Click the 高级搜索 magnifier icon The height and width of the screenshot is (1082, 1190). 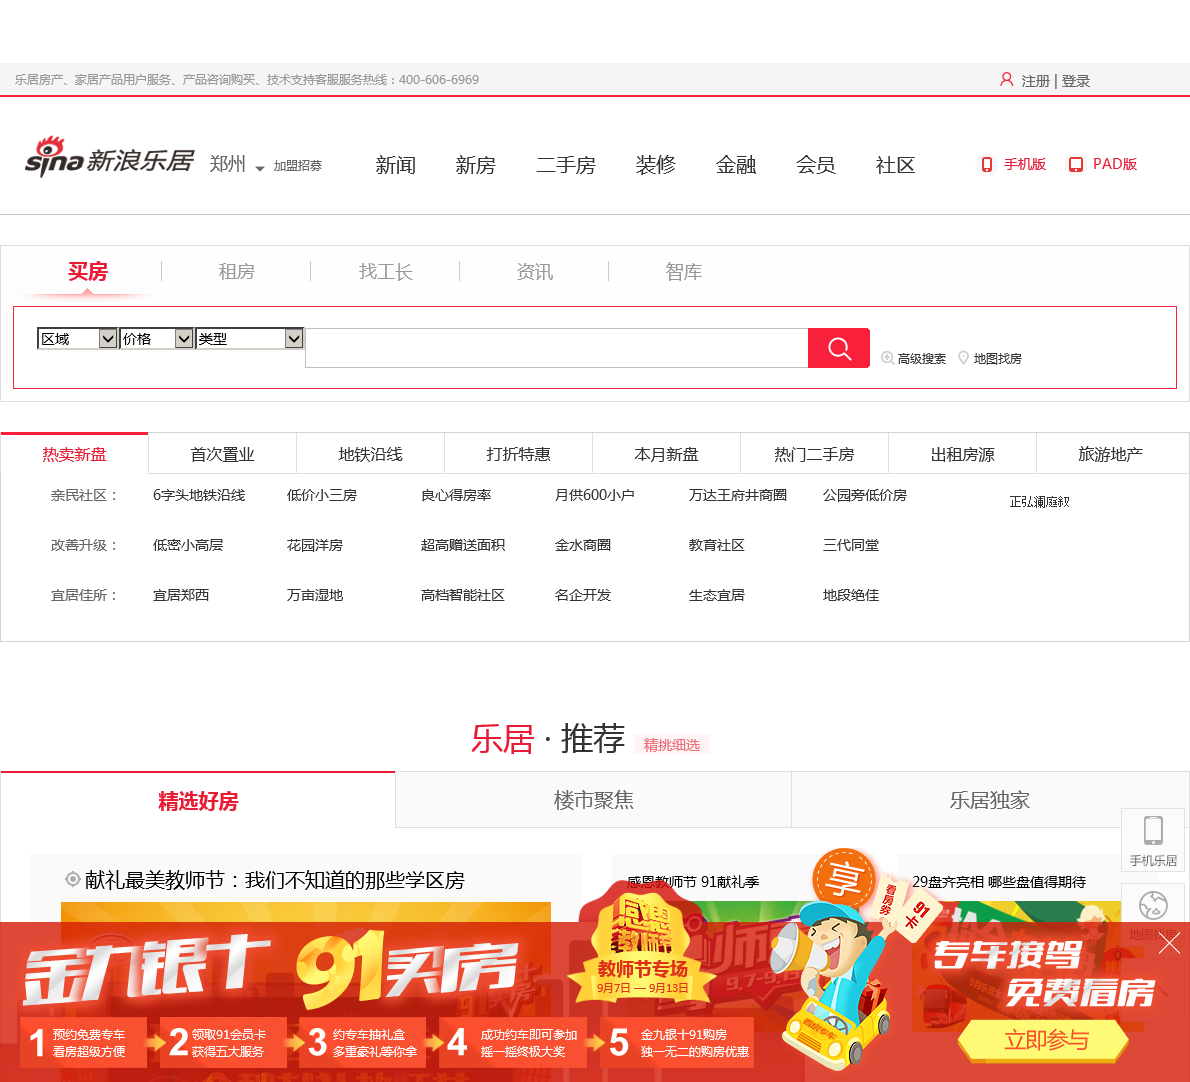[x=886, y=357]
